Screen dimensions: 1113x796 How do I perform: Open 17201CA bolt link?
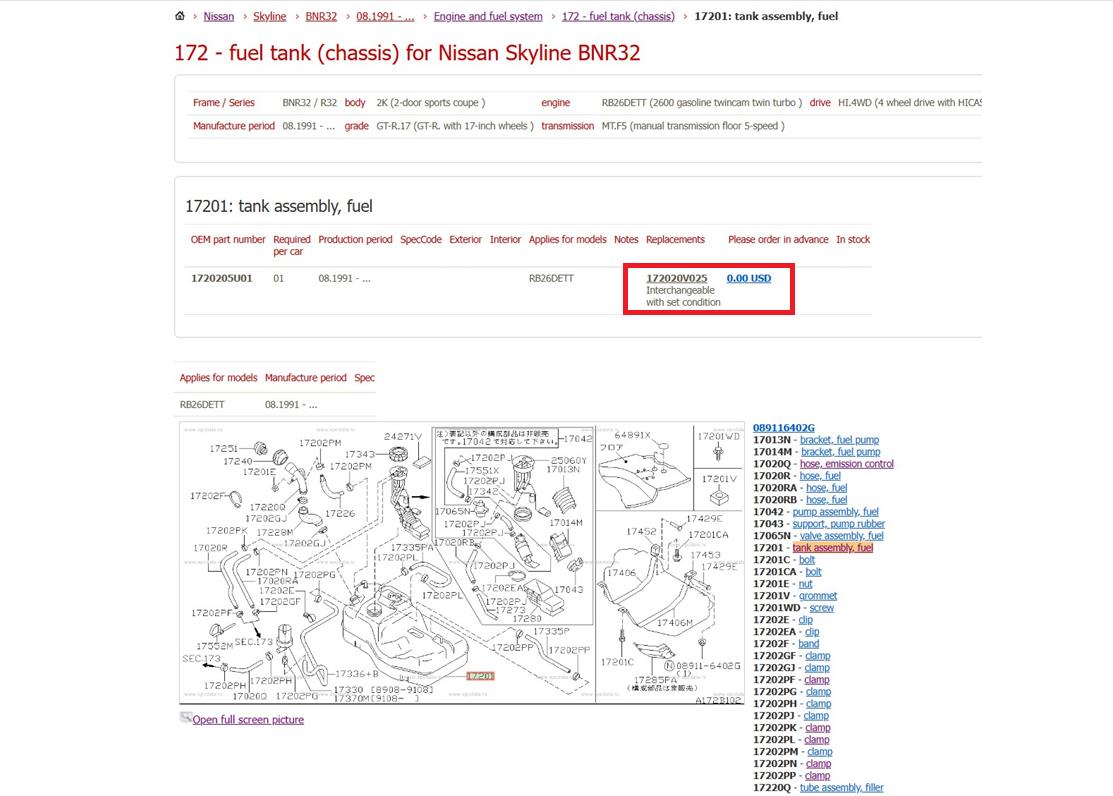(813, 572)
